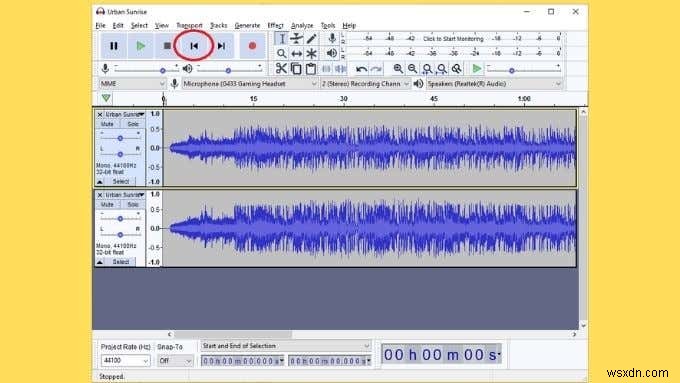Screen dimensions: 680x383
Task: Open the Help menu
Action: pyautogui.click(x=349, y=26)
